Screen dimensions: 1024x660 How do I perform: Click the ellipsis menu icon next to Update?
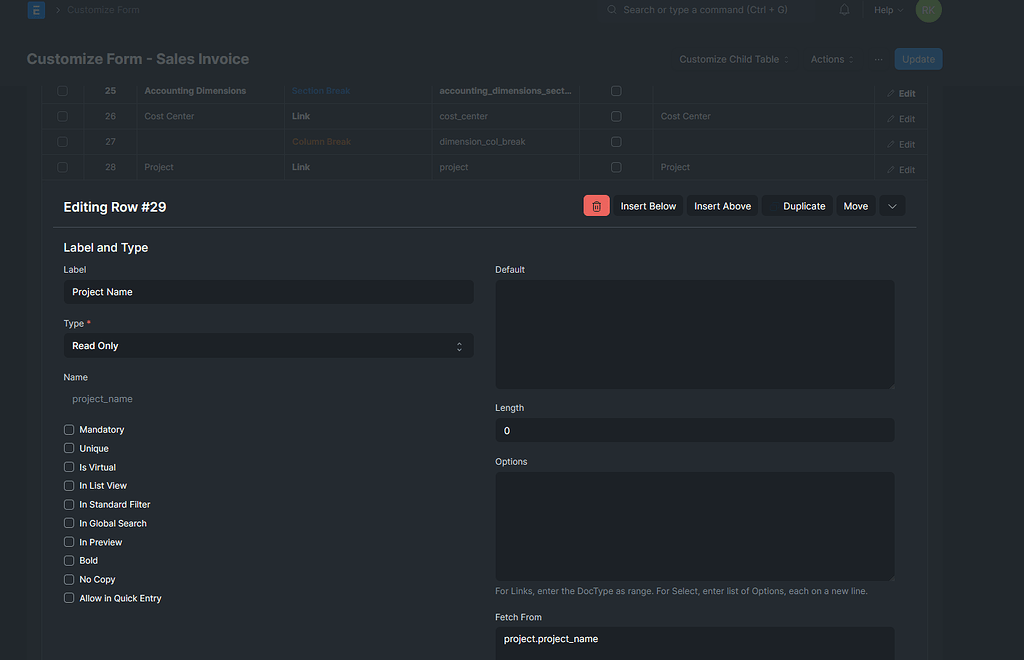(877, 58)
